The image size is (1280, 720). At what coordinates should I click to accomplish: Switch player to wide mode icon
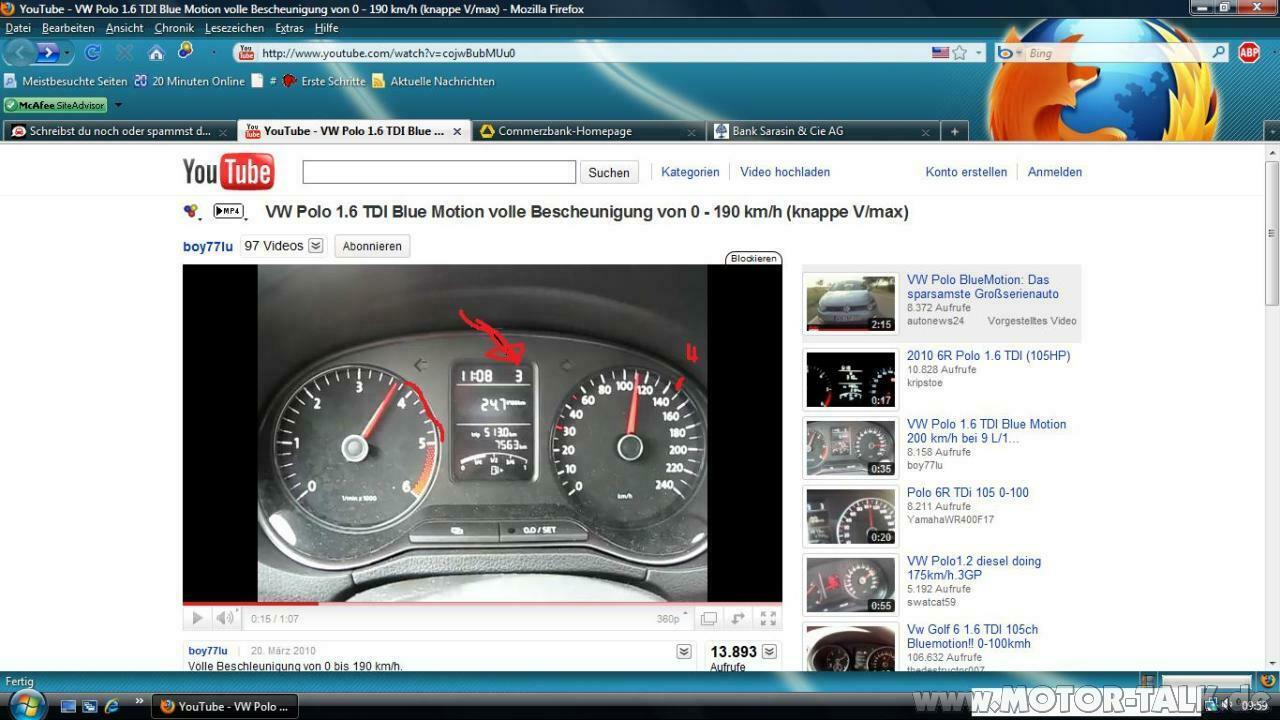pyautogui.click(x=708, y=619)
